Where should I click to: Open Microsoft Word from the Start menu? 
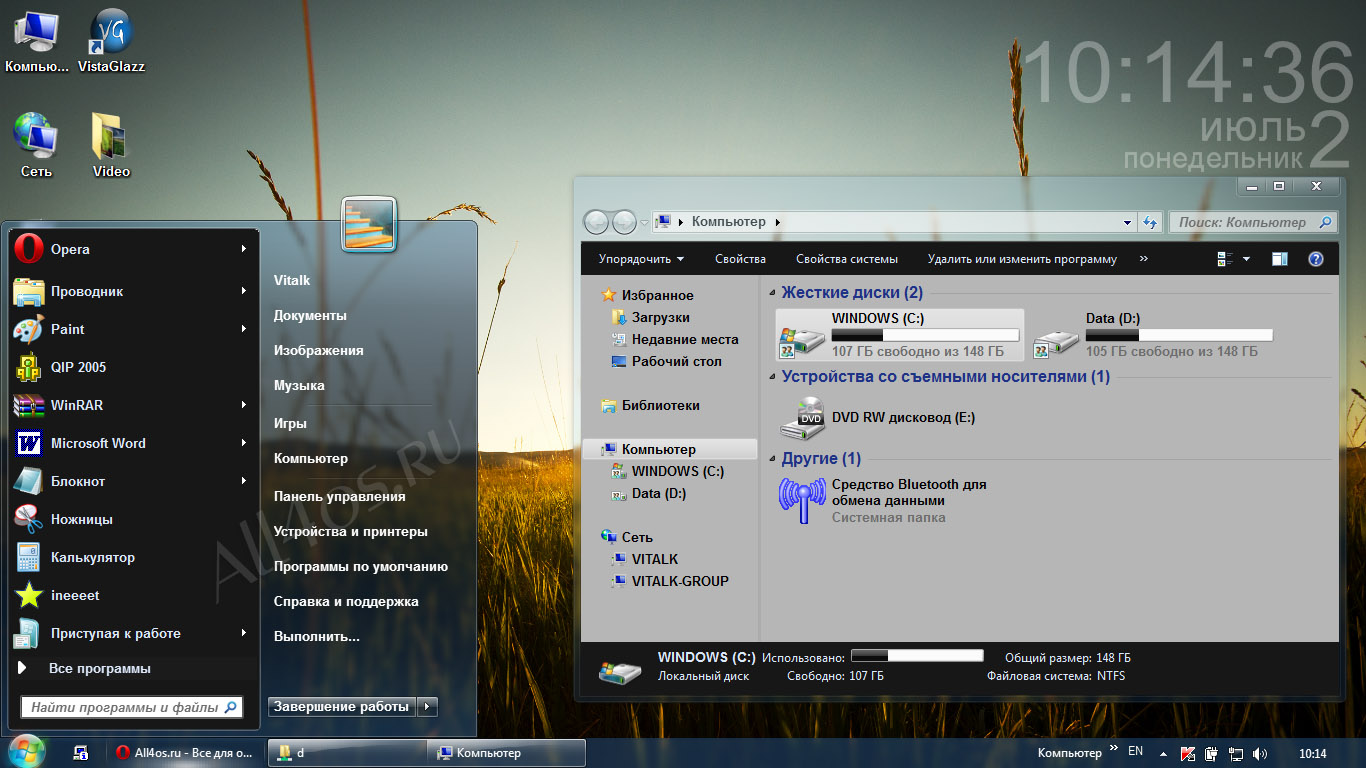coord(133,443)
